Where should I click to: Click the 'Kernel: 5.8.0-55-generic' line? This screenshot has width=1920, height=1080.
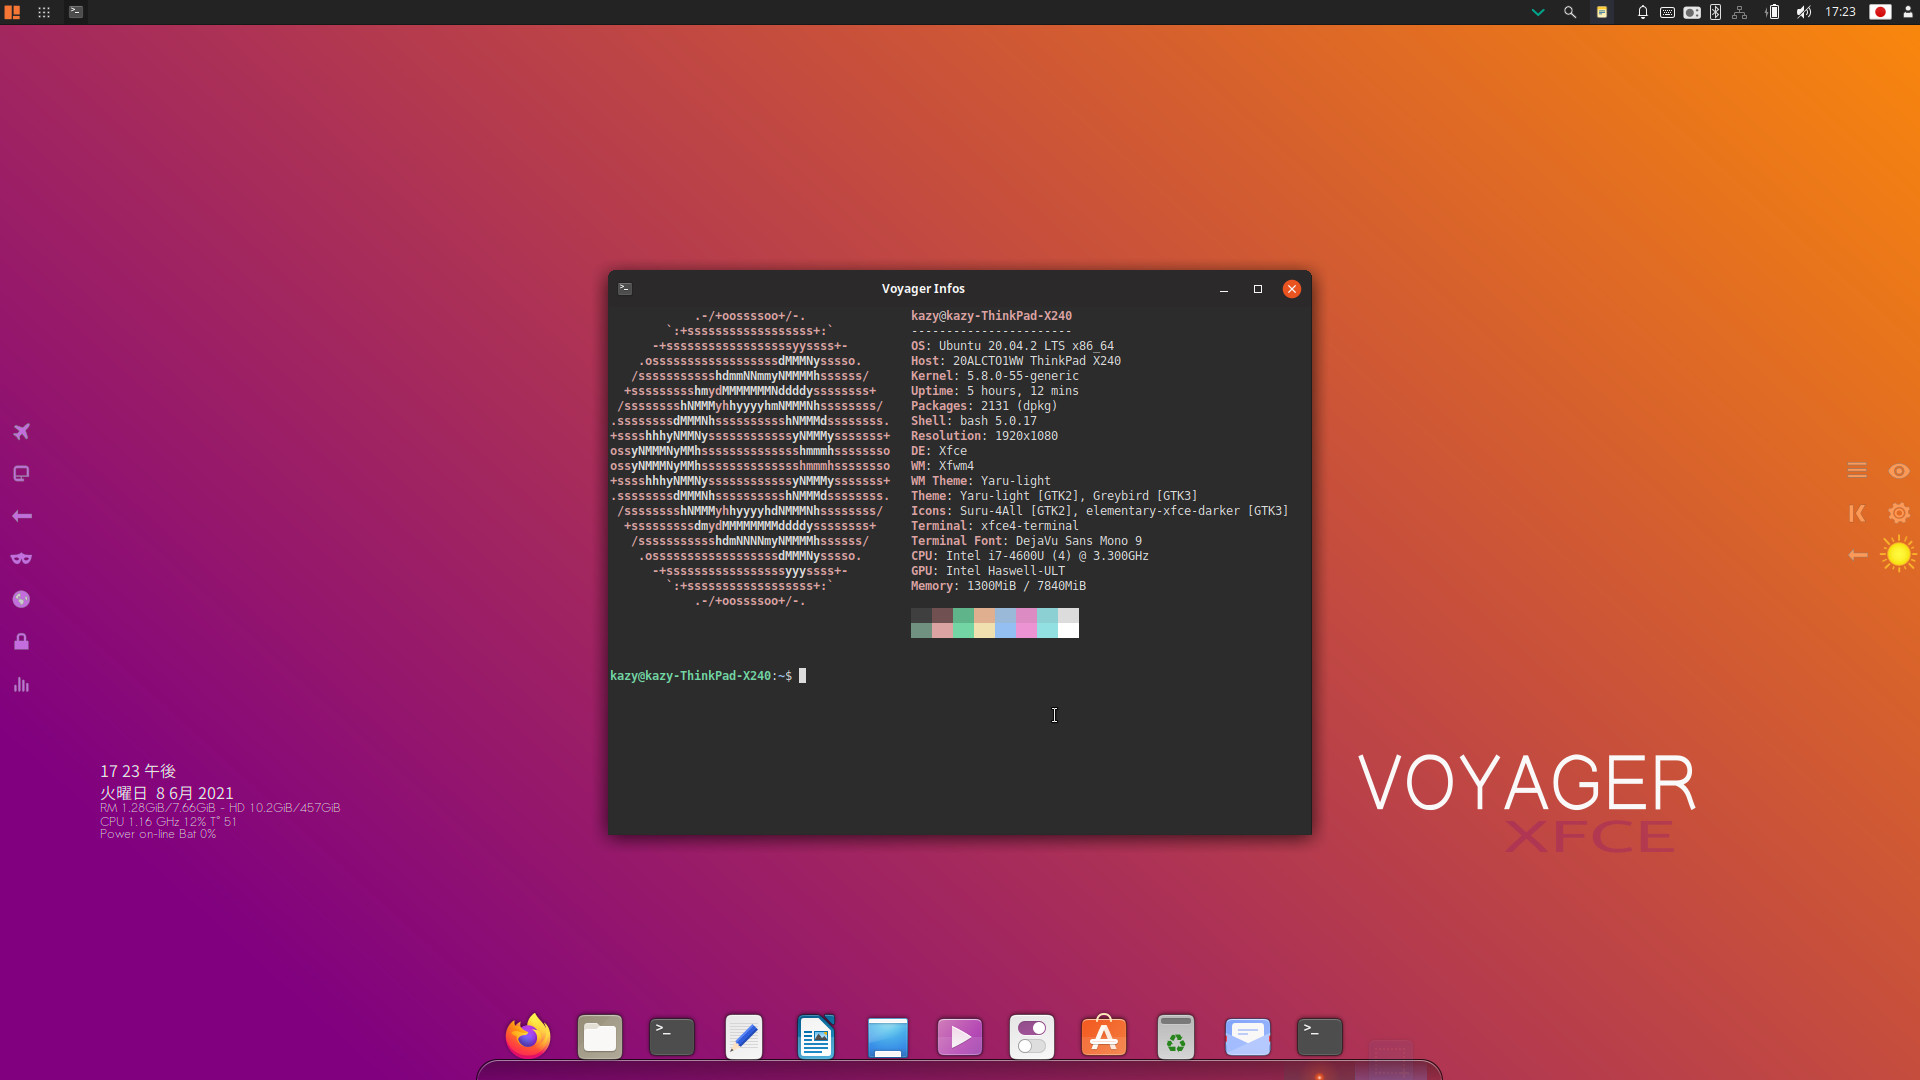point(995,376)
